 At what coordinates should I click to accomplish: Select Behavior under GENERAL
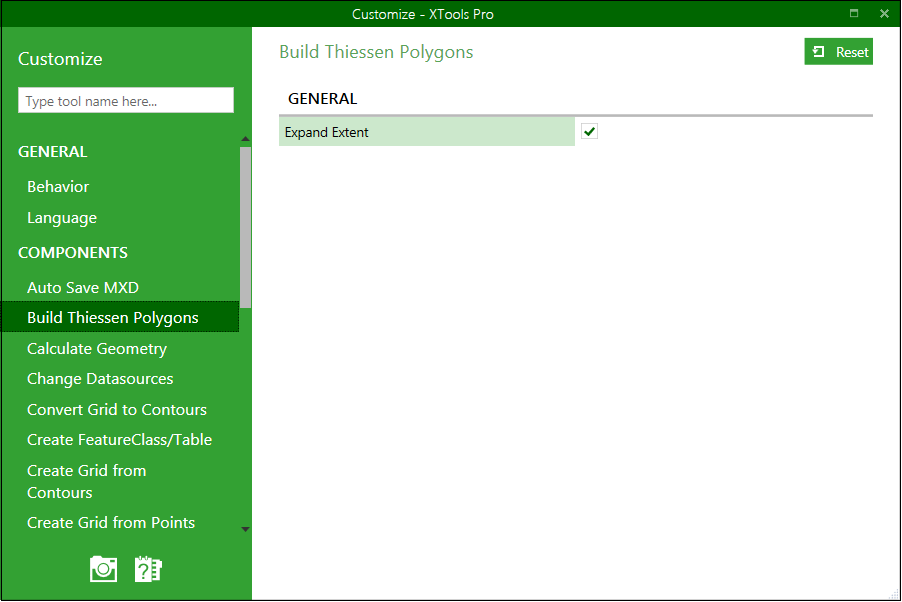pos(58,186)
